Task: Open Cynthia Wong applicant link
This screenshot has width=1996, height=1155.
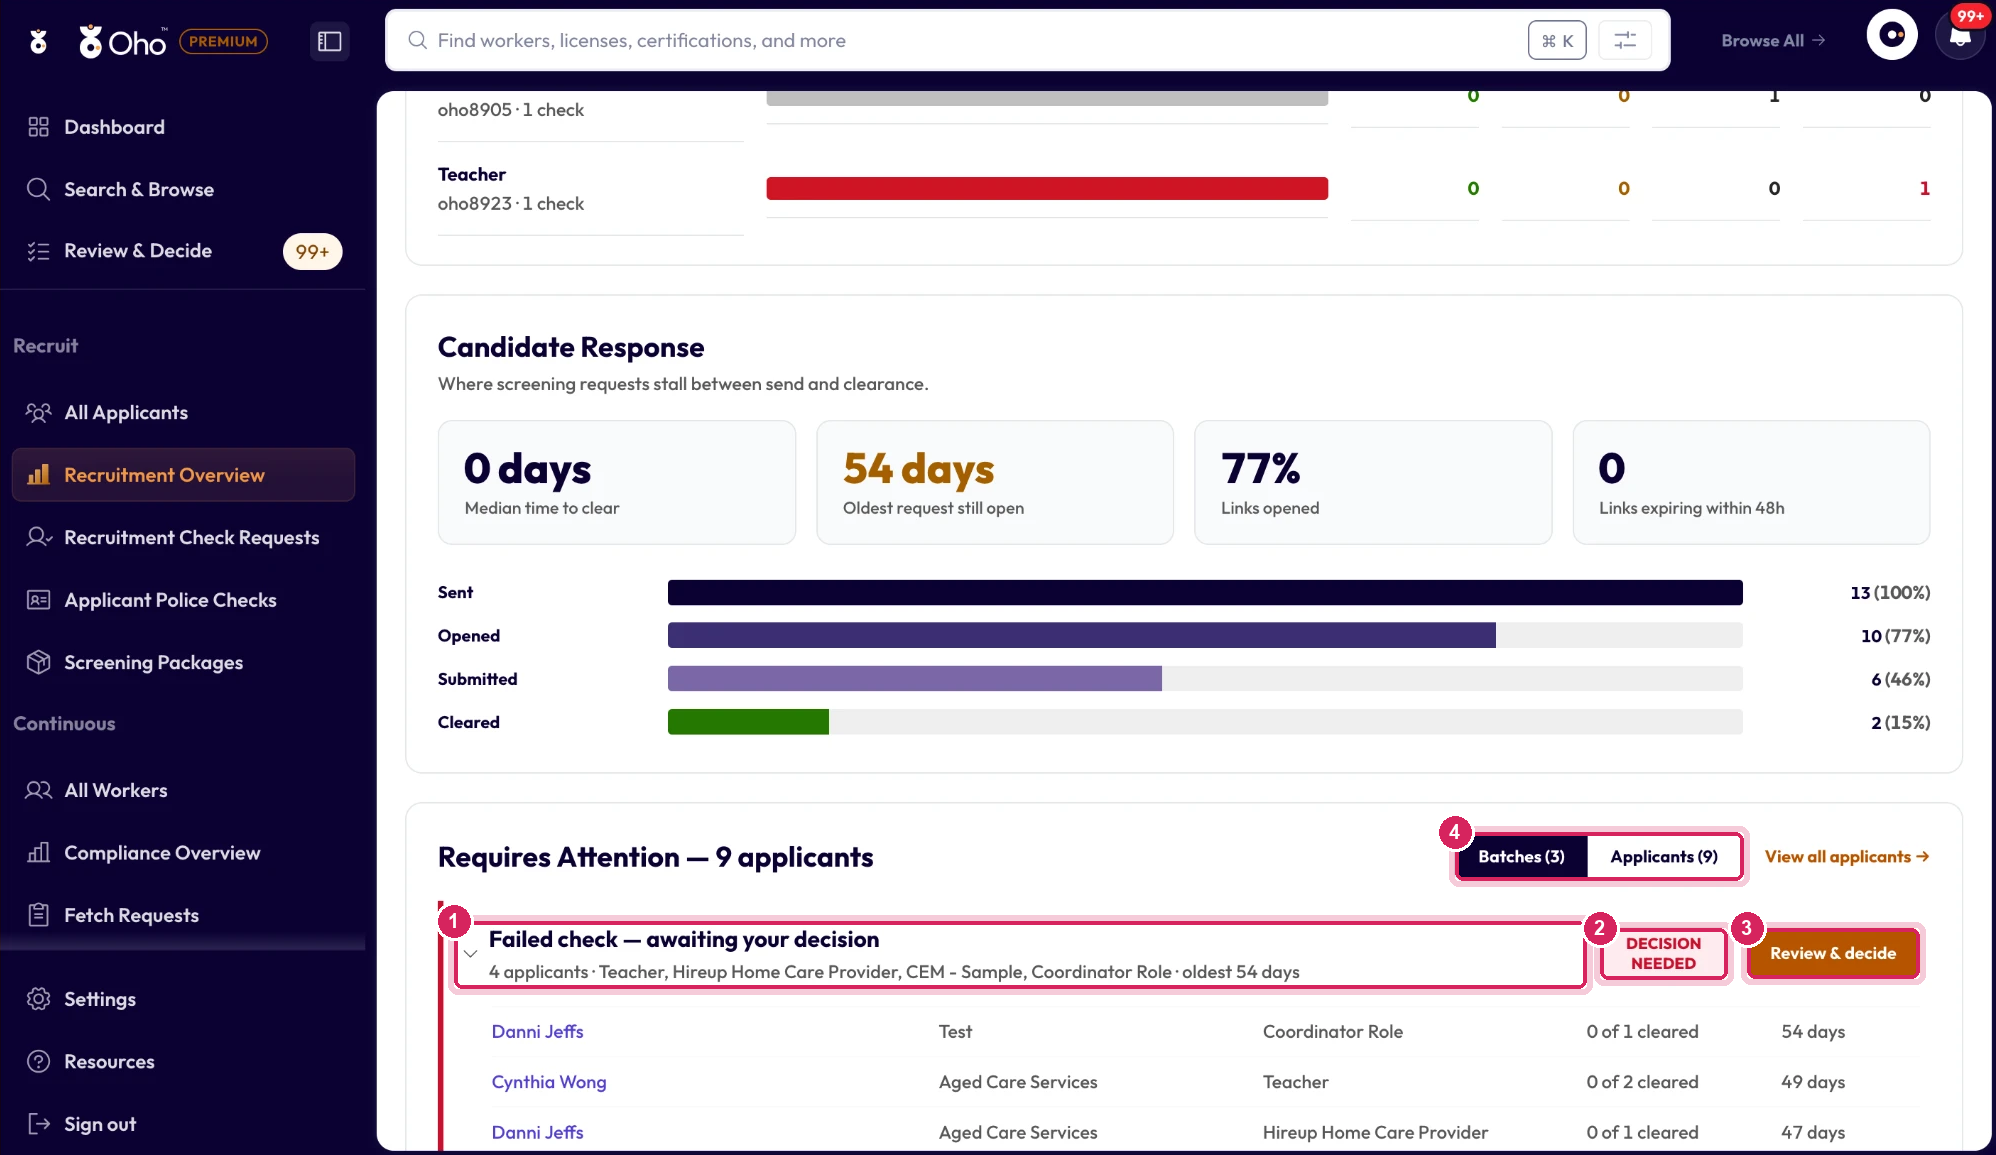Action: 548,1082
